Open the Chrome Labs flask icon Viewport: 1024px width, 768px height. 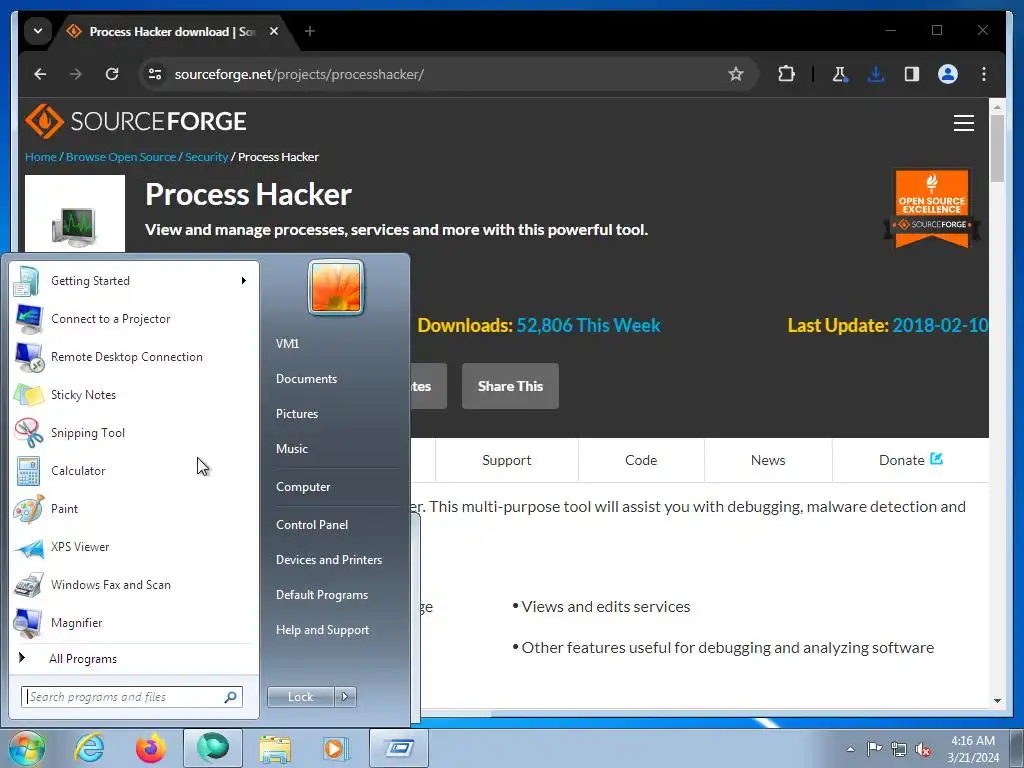(x=840, y=74)
